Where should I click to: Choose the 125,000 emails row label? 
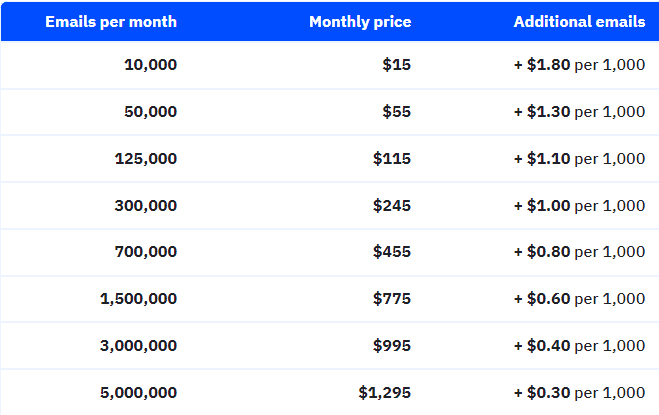pyautogui.click(x=146, y=158)
